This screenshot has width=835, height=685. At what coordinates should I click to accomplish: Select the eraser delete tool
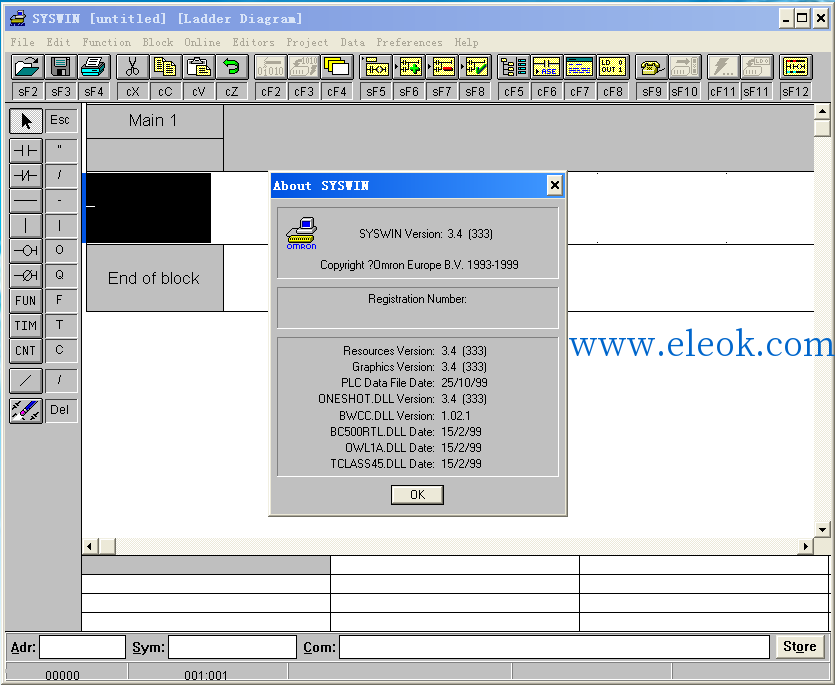tap(26, 411)
